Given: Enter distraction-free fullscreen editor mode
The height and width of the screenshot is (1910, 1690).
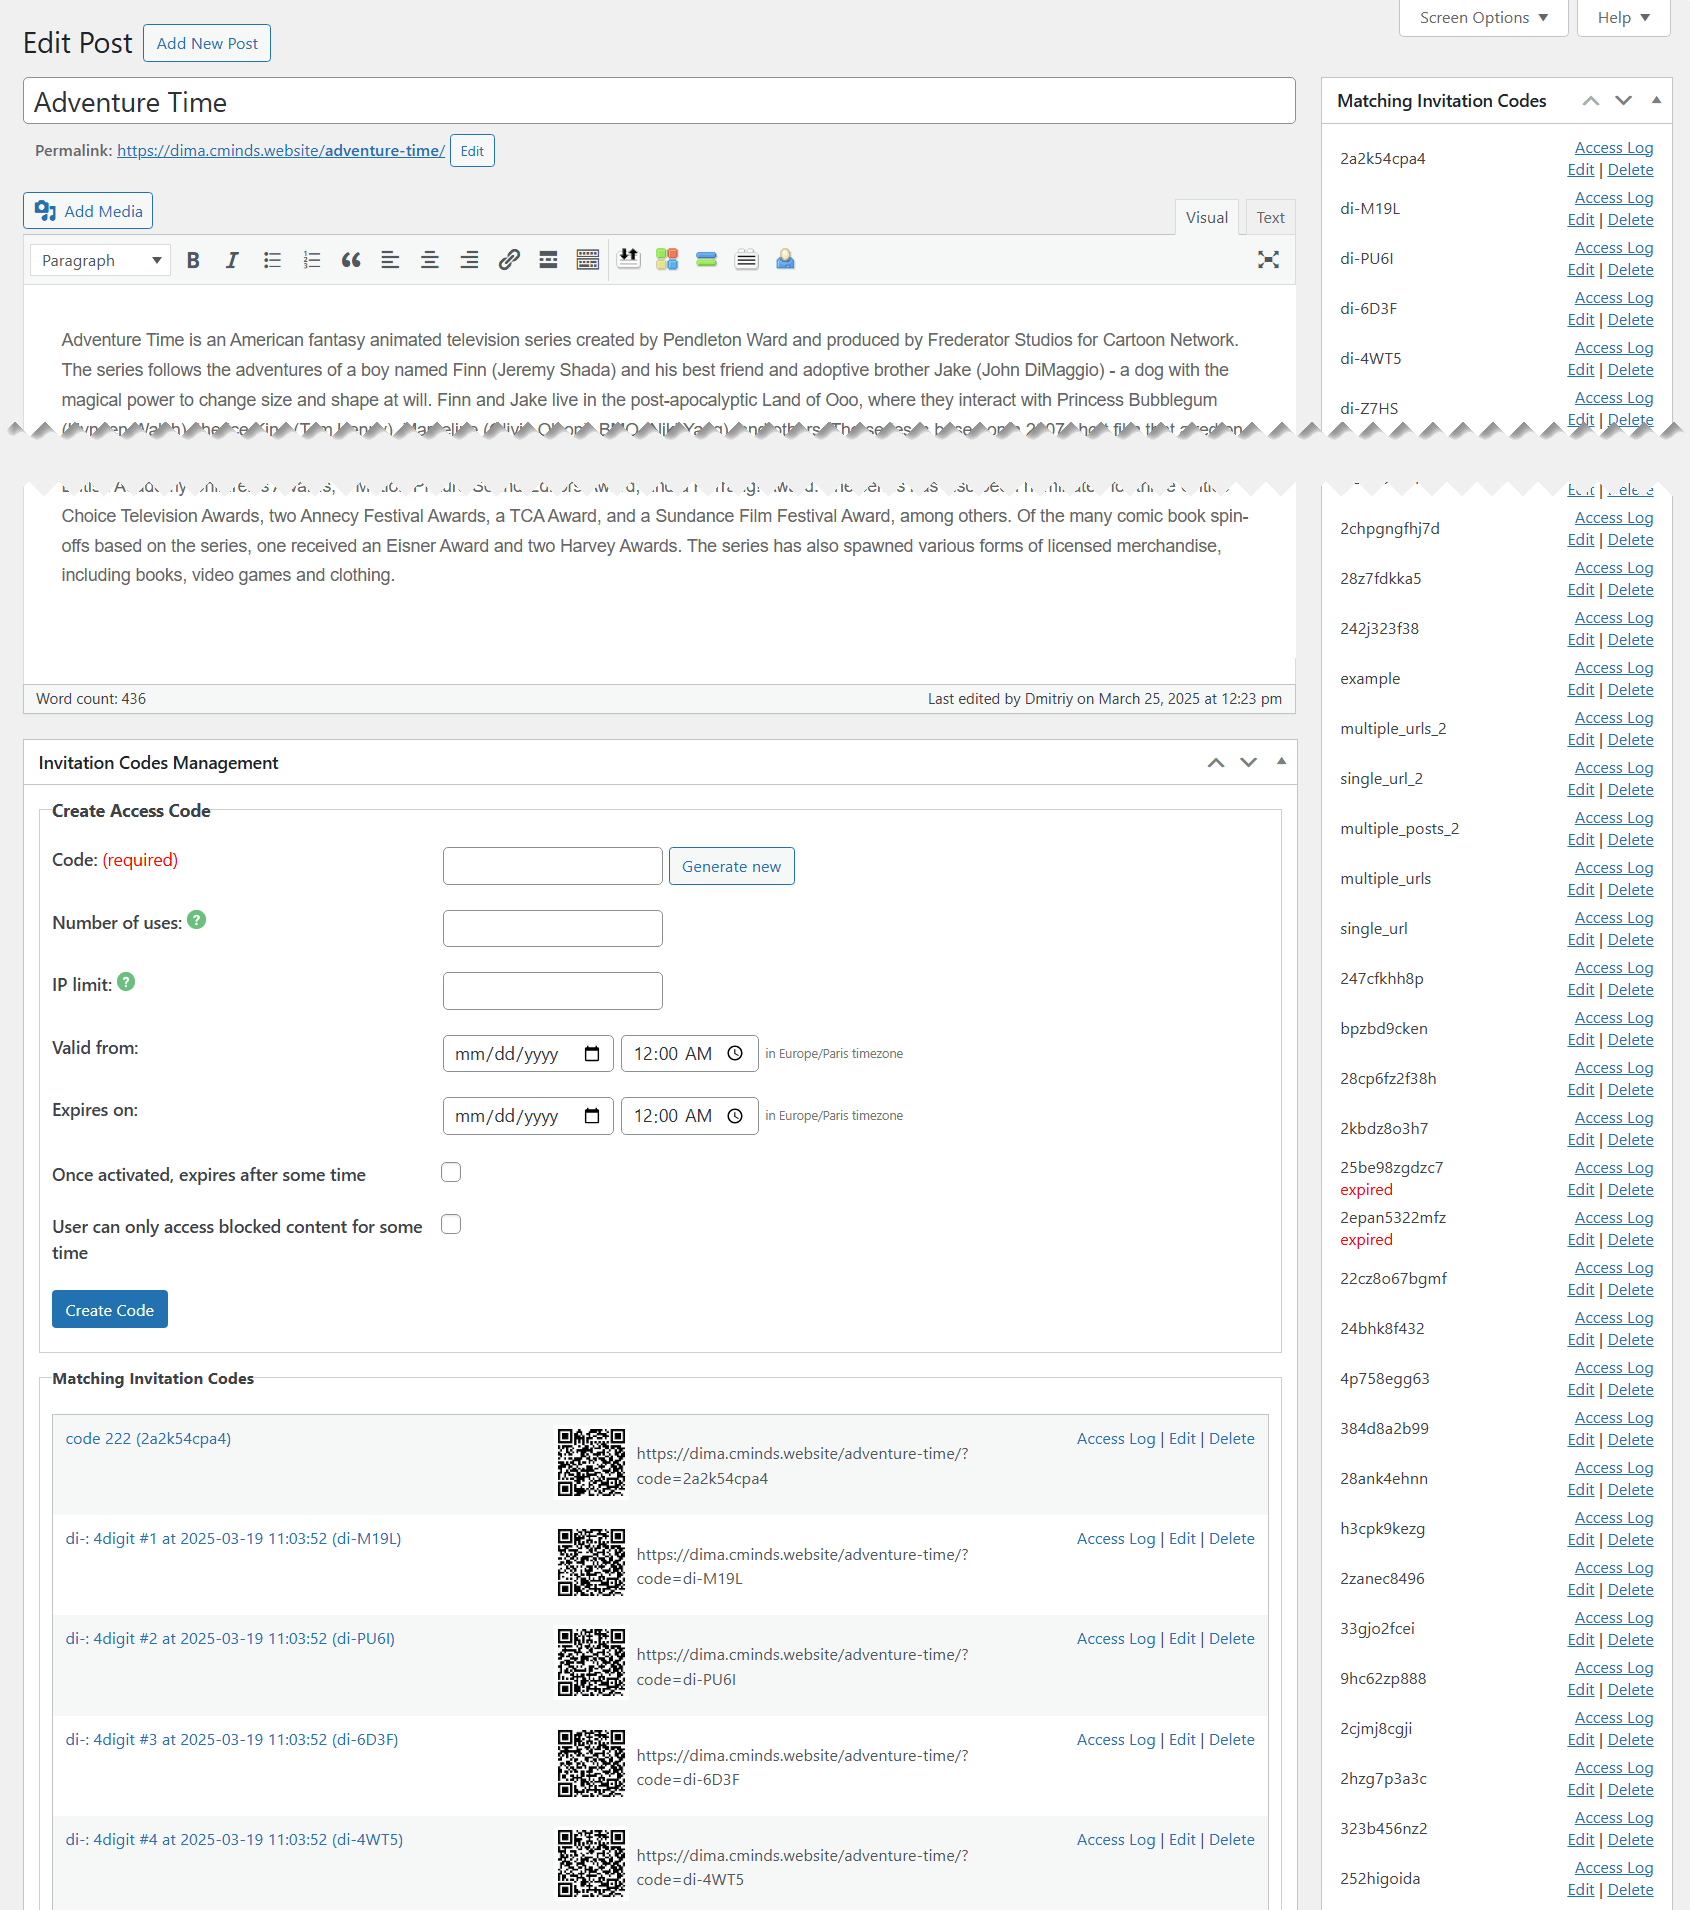Looking at the screenshot, I should [1268, 260].
